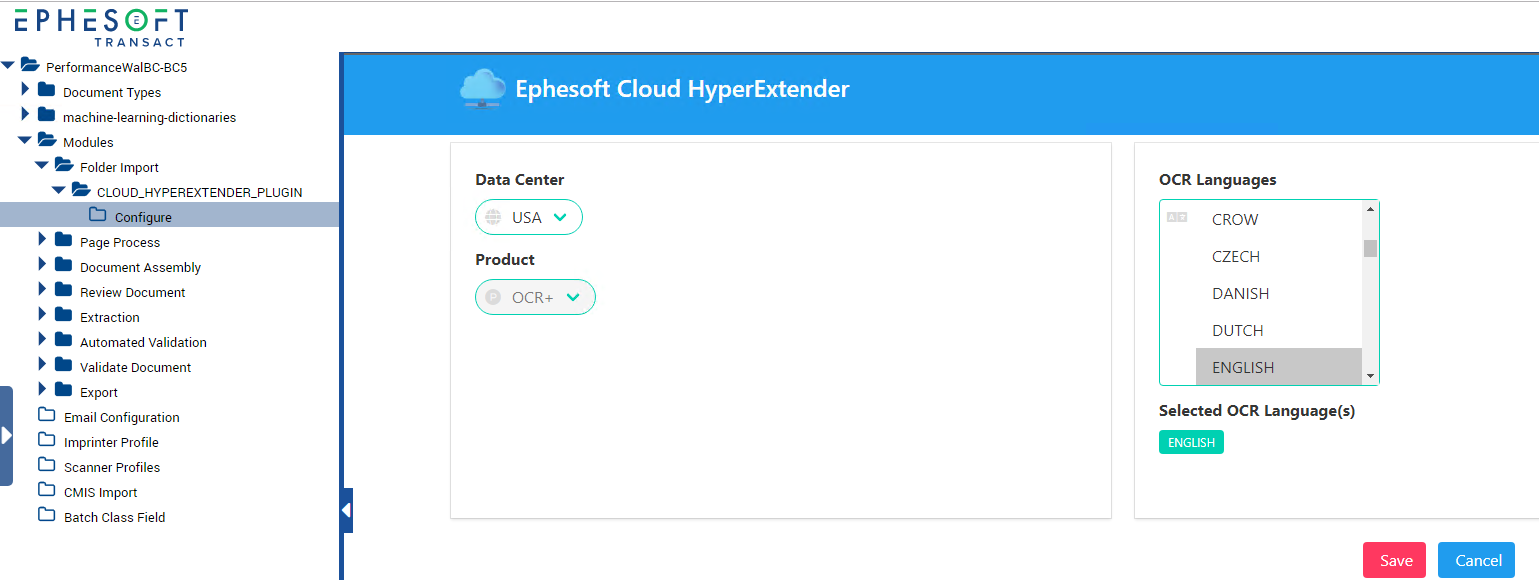Click the OCR Languages scrollbar down arrow
Viewport: 1539px width, 580px height.
pyautogui.click(x=1370, y=376)
